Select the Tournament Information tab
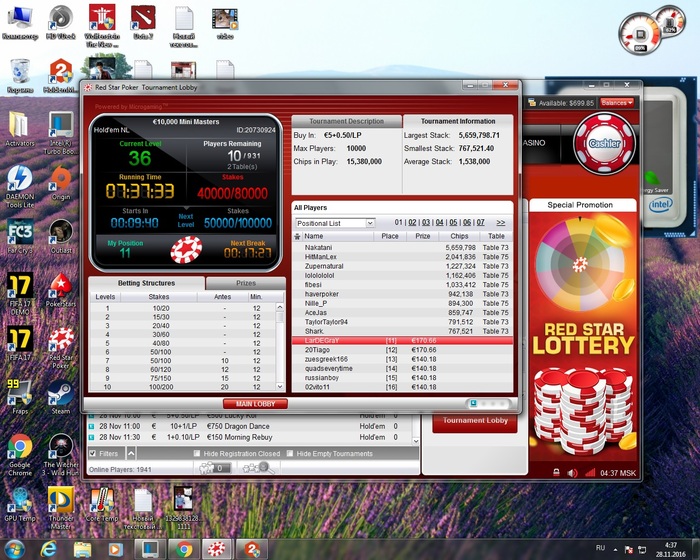Viewport: 700px width, 560px height. pos(458,121)
